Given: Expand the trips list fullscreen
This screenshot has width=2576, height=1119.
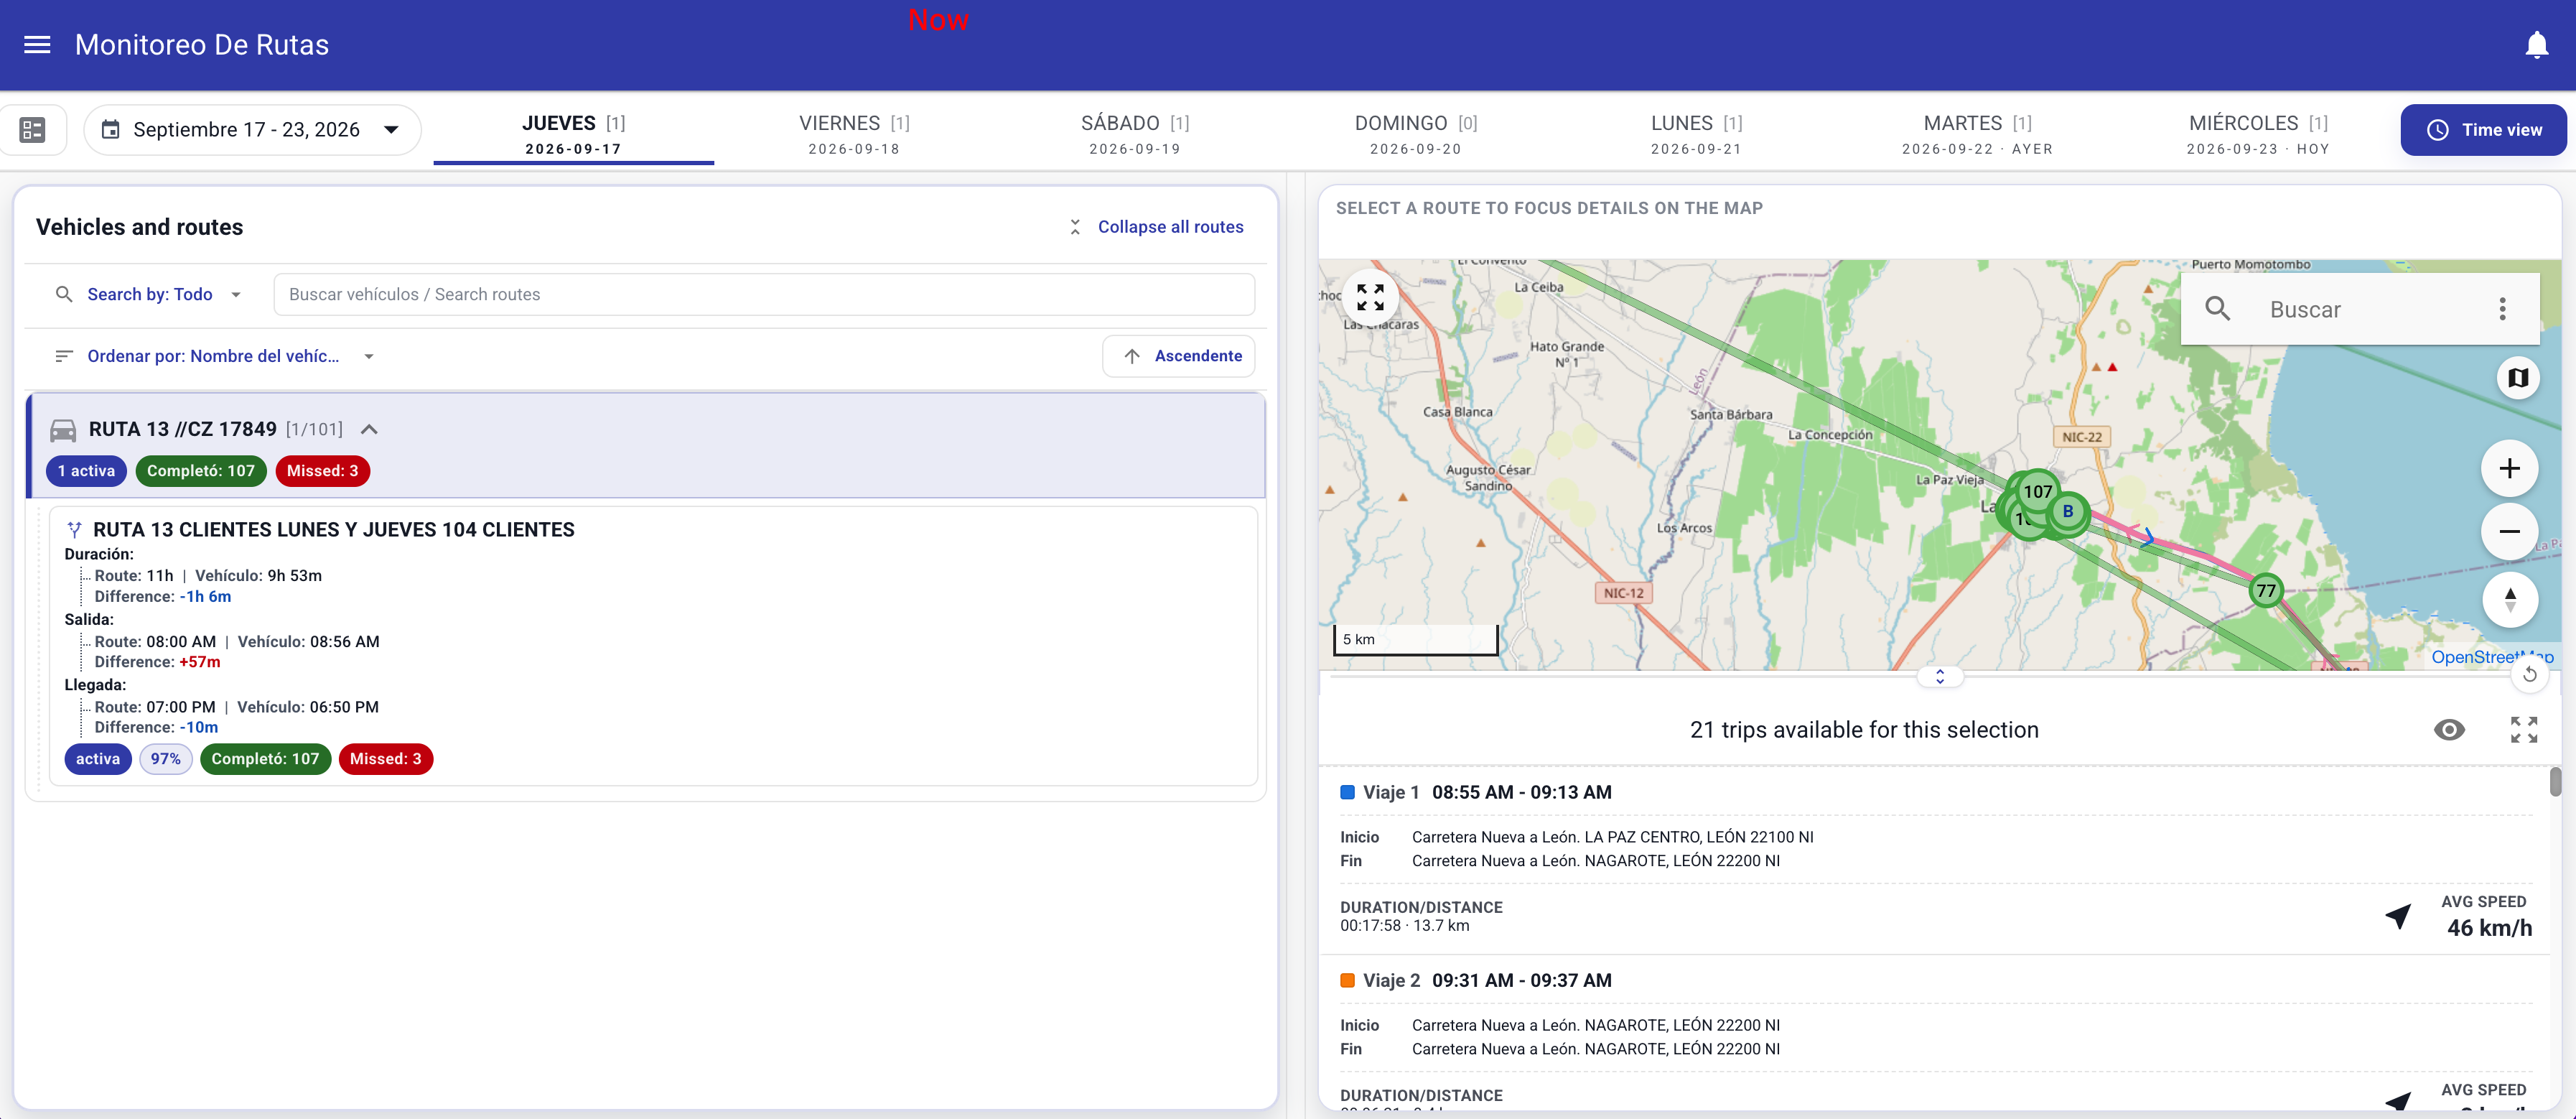Looking at the screenshot, I should [2523, 730].
